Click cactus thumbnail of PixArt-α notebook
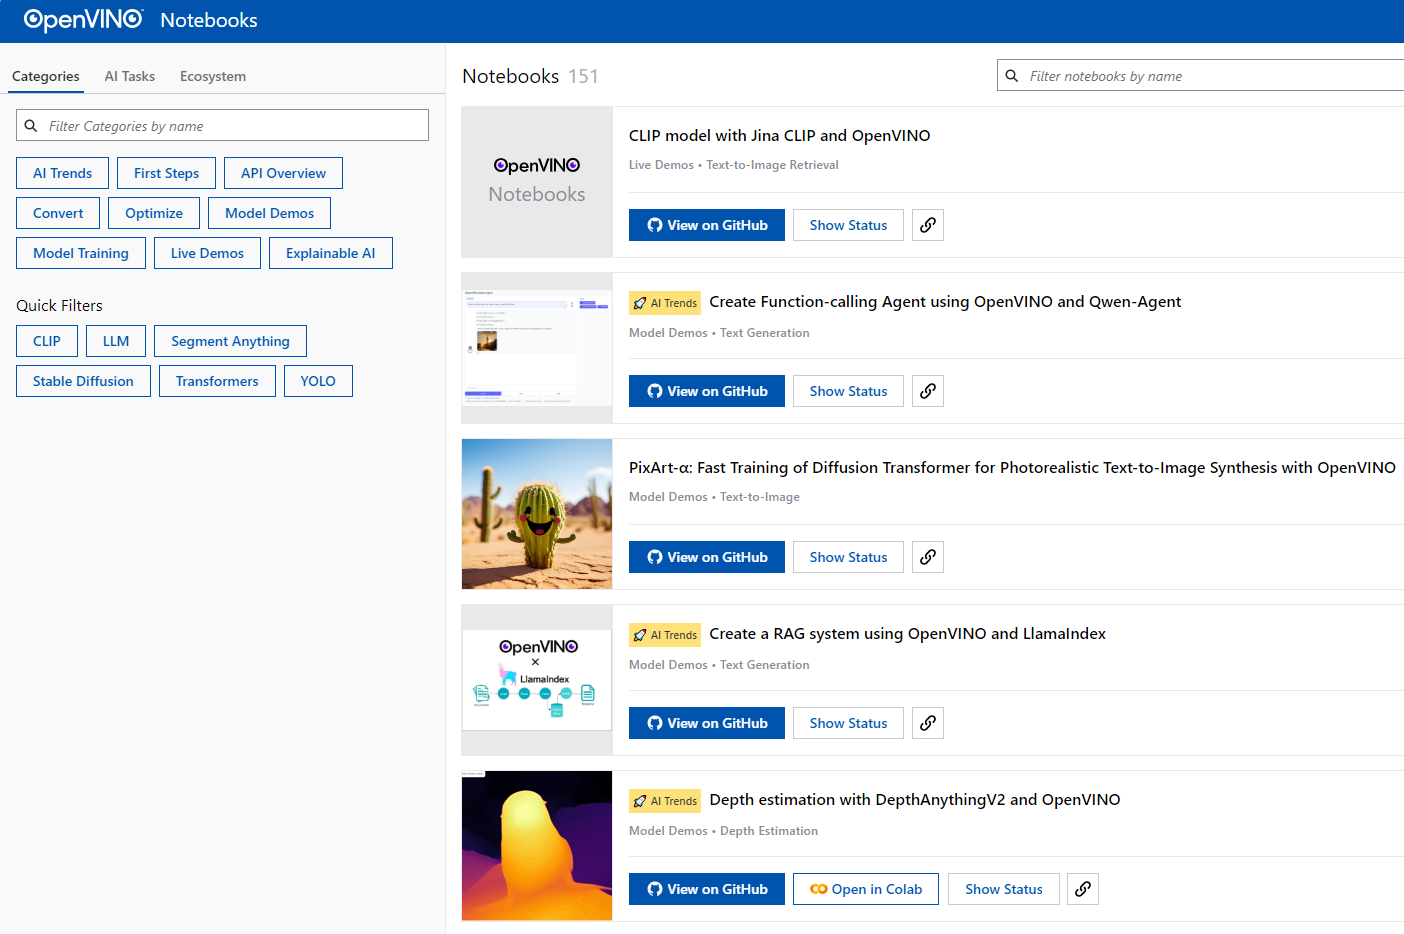This screenshot has width=1404, height=934. pos(537,514)
